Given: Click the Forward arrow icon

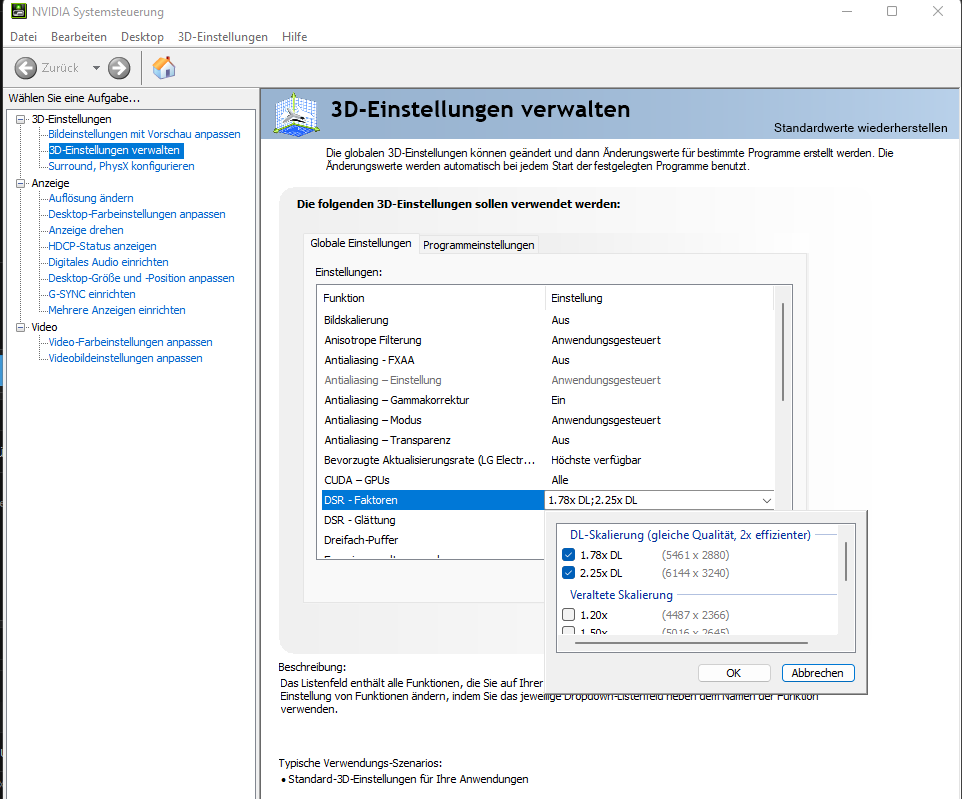Looking at the screenshot, I should pyautogui.click(x=119, y=68).
